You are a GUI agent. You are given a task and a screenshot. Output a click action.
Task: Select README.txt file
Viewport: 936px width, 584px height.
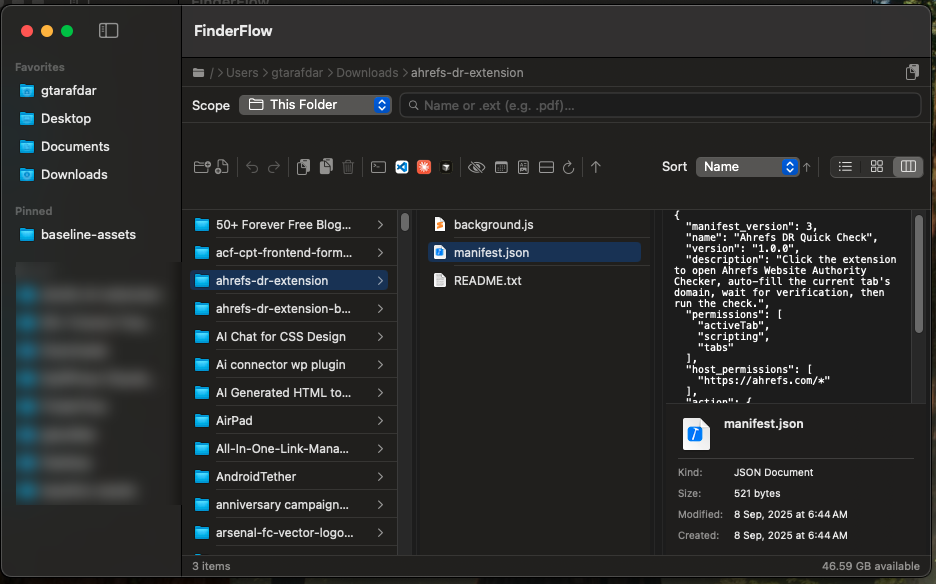[534, 281]
